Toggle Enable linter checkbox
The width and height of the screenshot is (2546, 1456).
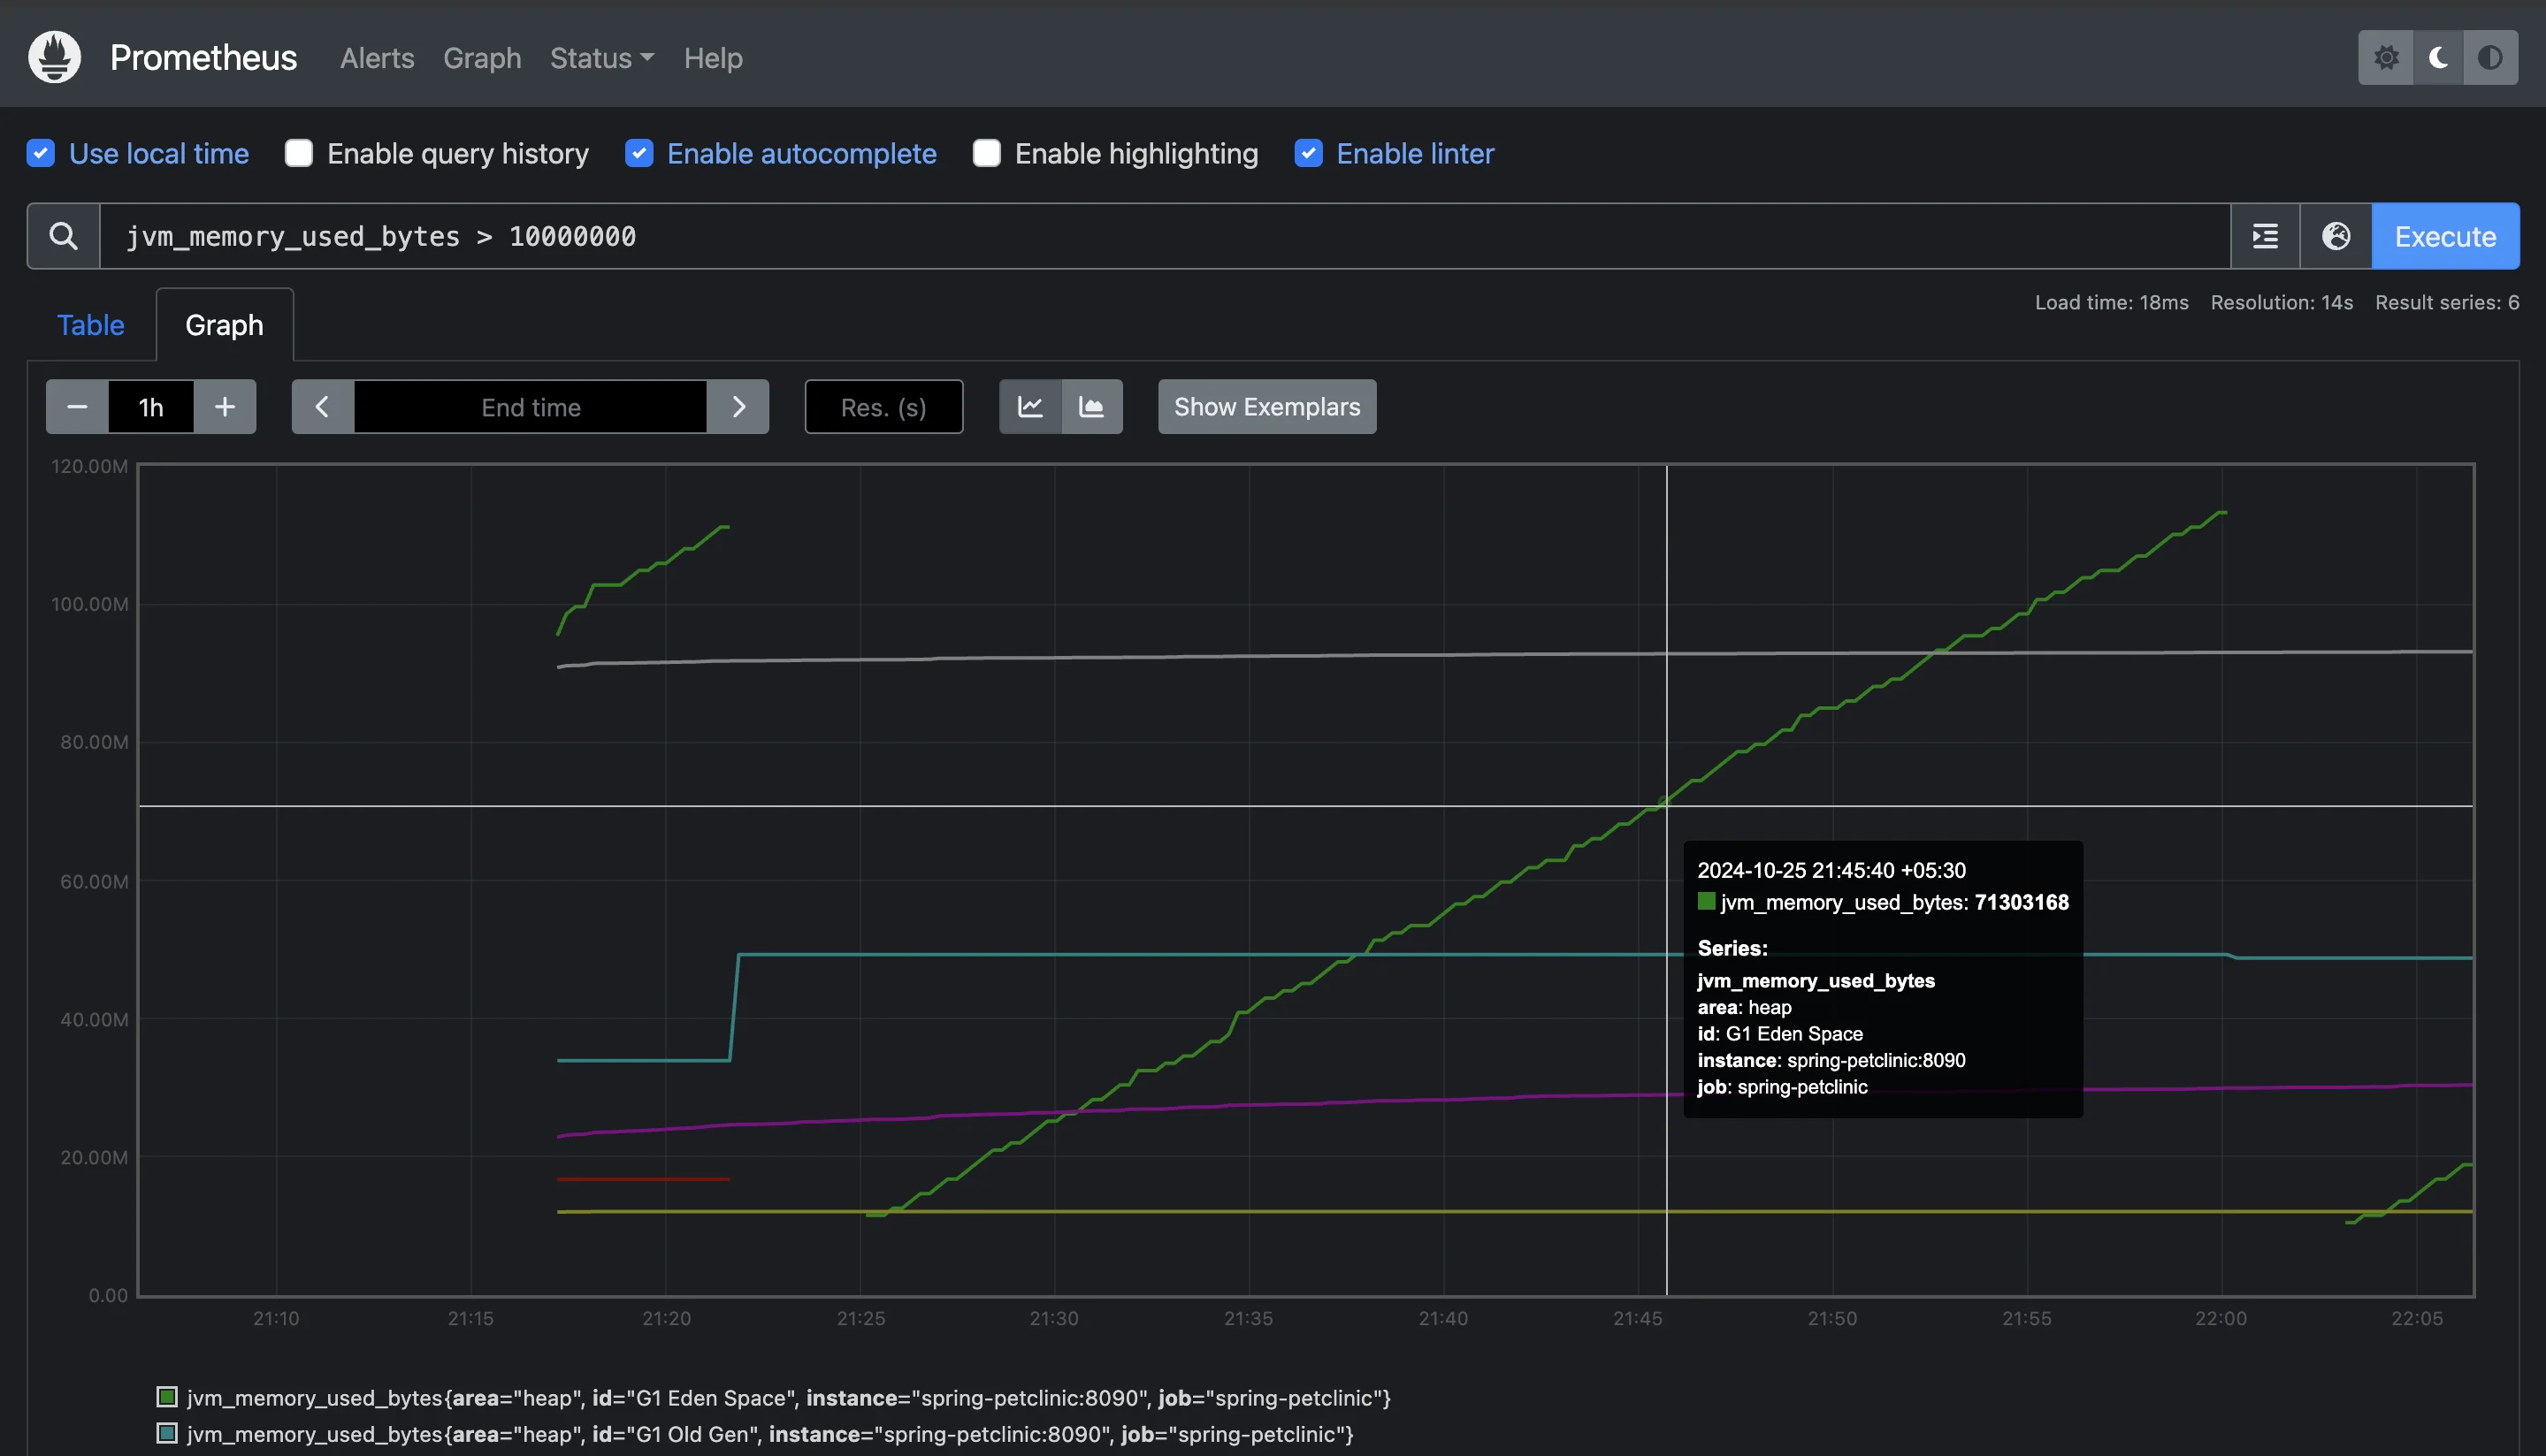pyautogui.click(x=1308, y=153)
